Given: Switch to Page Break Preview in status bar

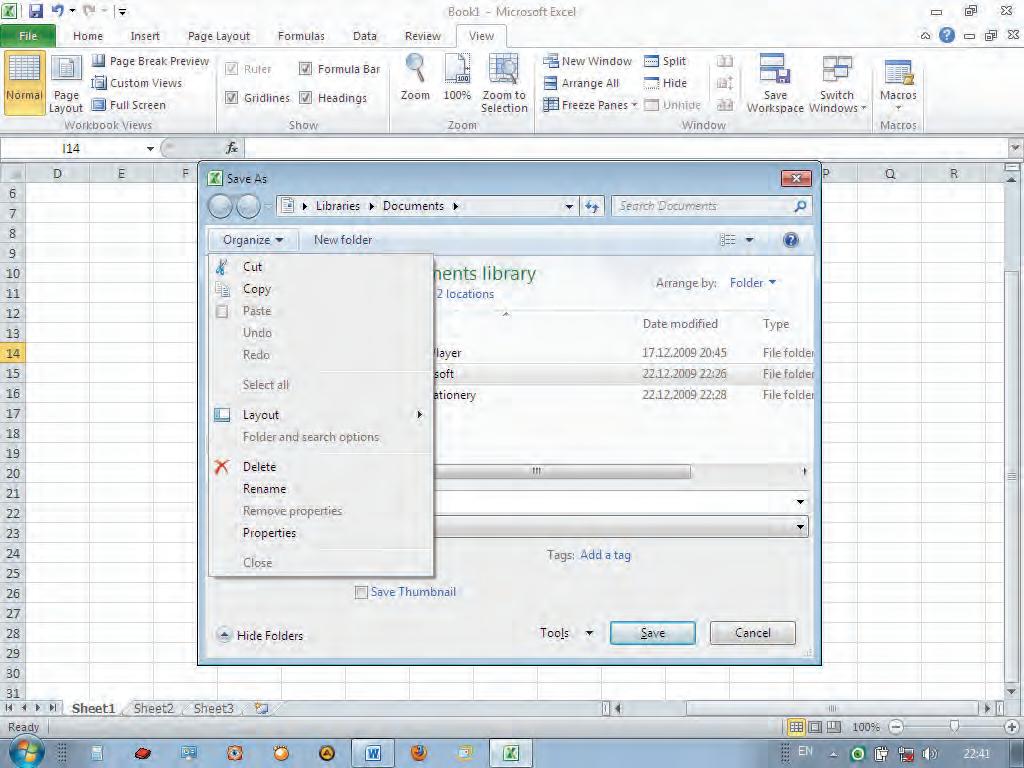Looking at the screenshot, I should (x=835, y=726).
